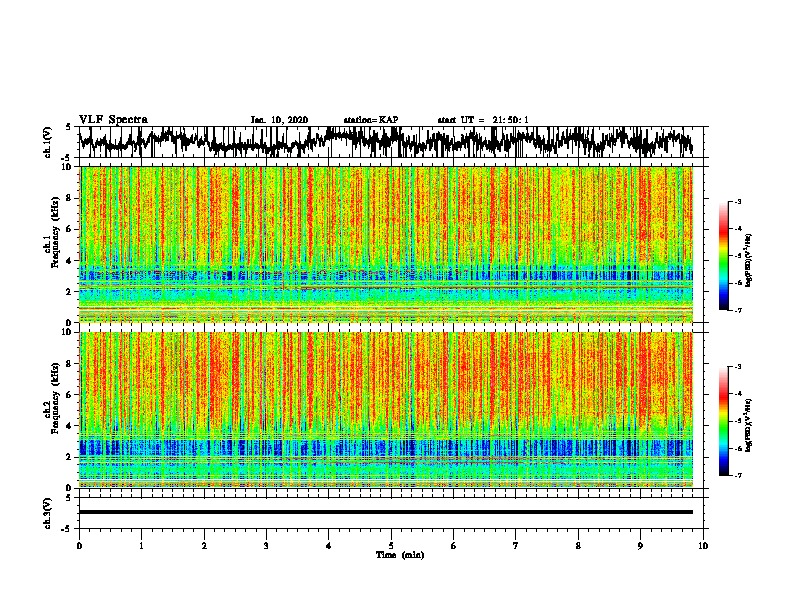The width and height of the screenshot is (792, 612).
Task: Click the ch.2 spectrogram color scale bar
Action: coord(723,421)
